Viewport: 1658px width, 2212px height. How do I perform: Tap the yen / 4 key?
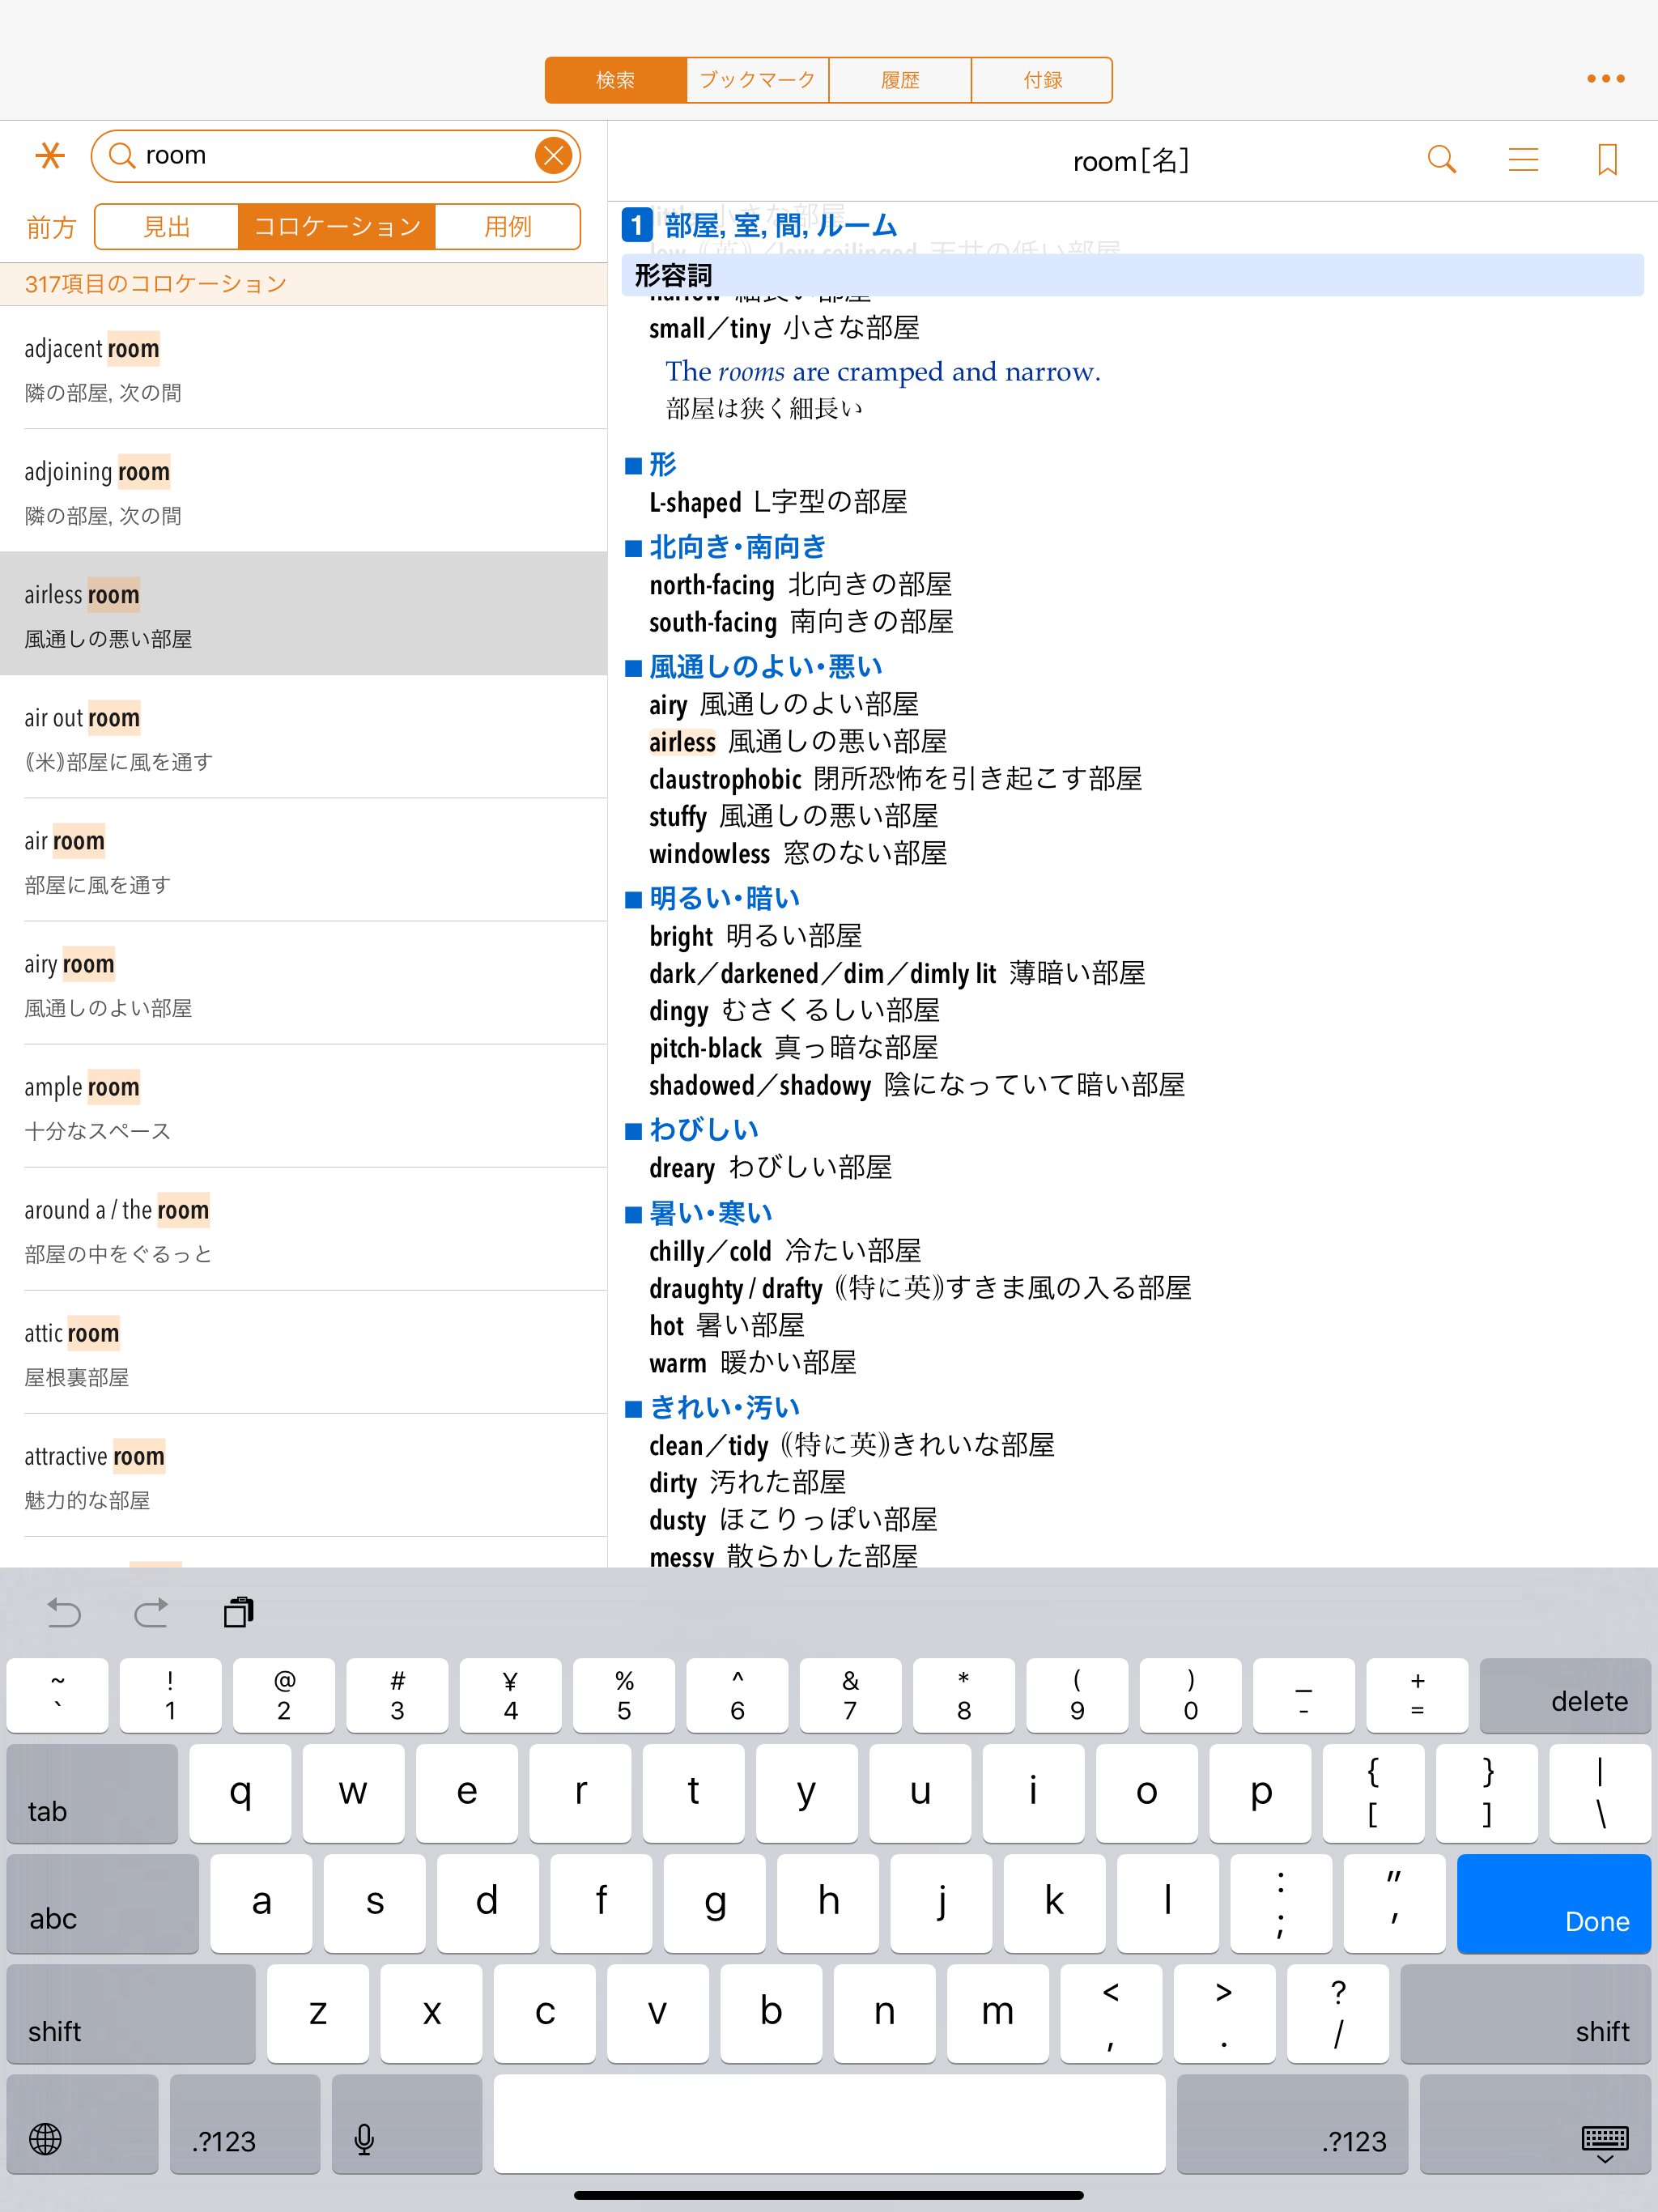coord(510,1696)
